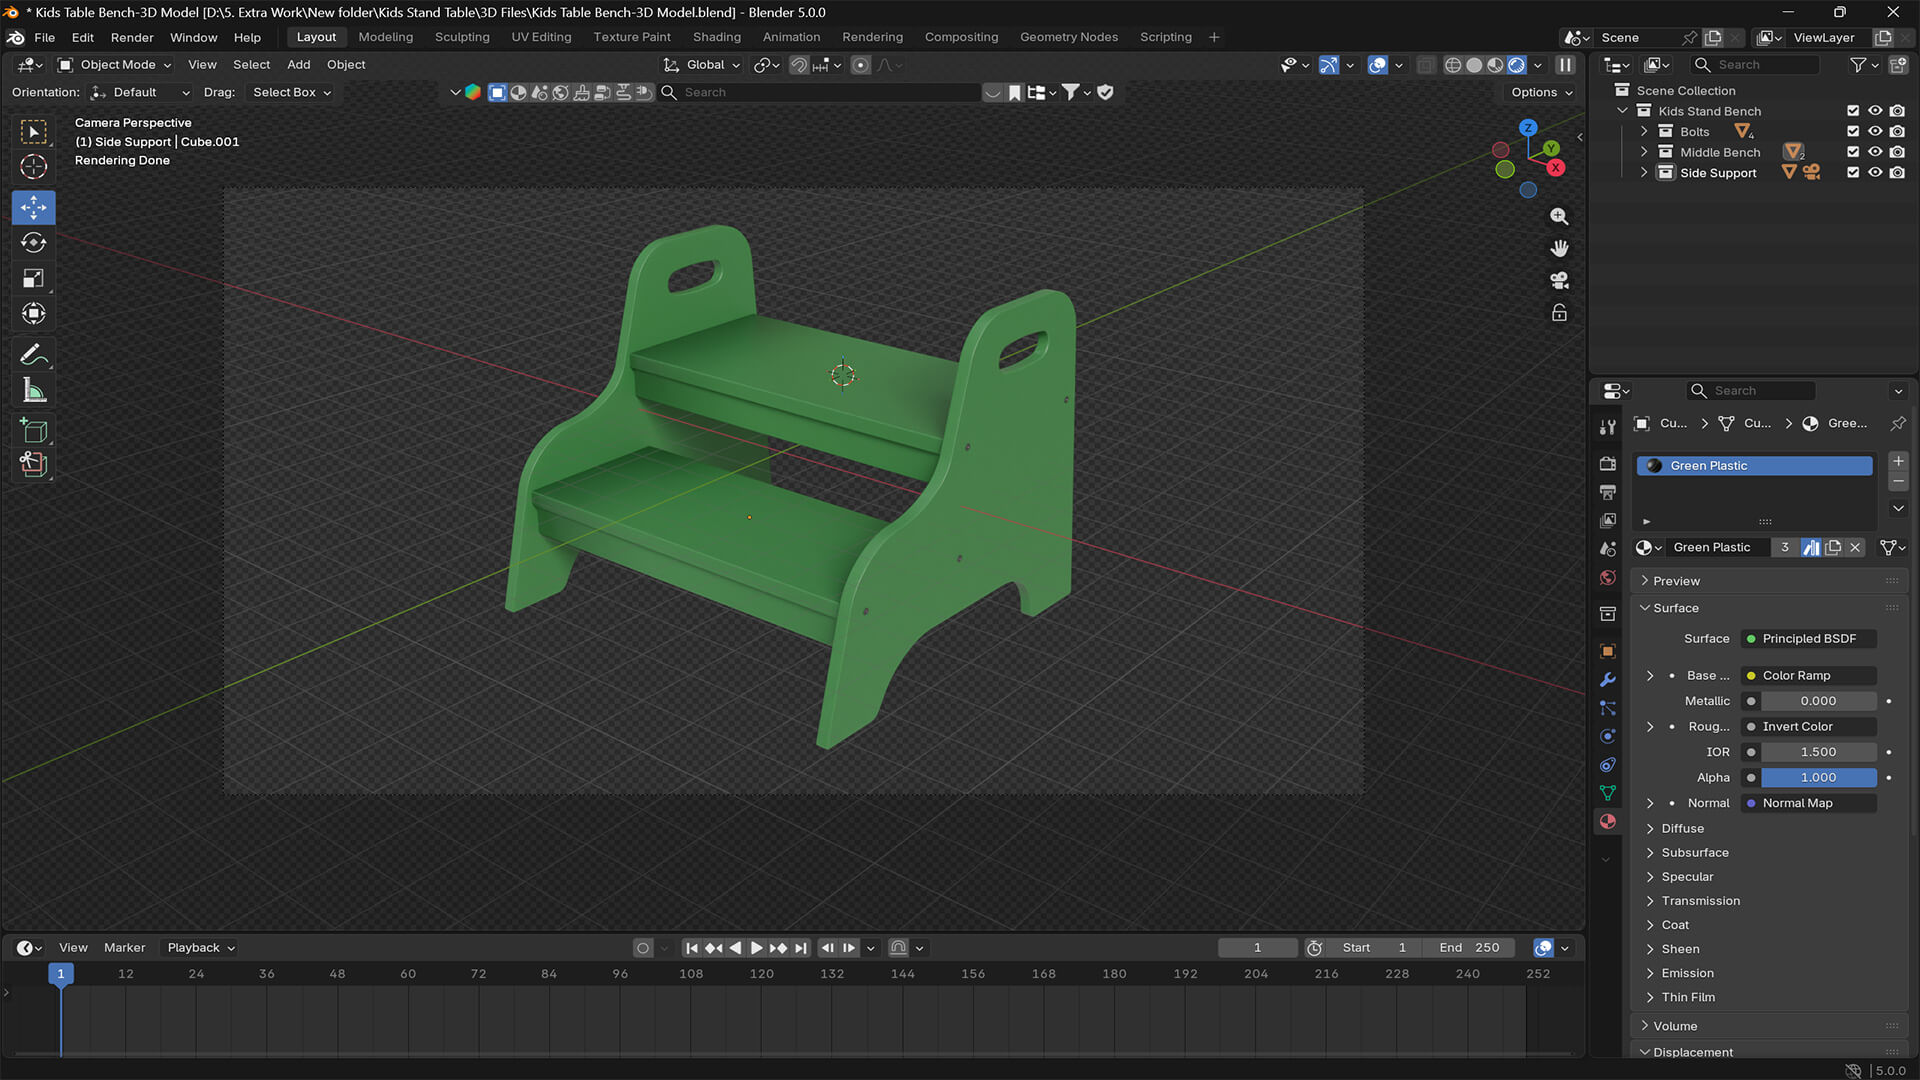Disable Side Support render camera icon
Screen dimensions: 1920x1080
(1897, 172)
